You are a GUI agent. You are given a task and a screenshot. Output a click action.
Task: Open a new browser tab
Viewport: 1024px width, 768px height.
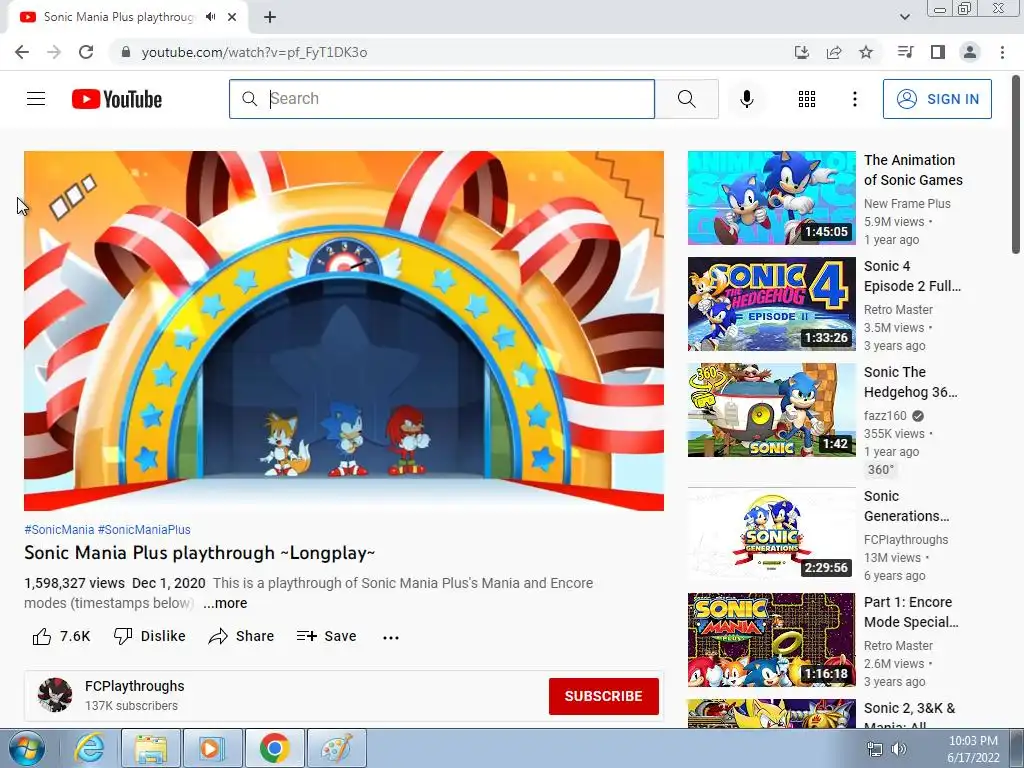click(270, 17)
